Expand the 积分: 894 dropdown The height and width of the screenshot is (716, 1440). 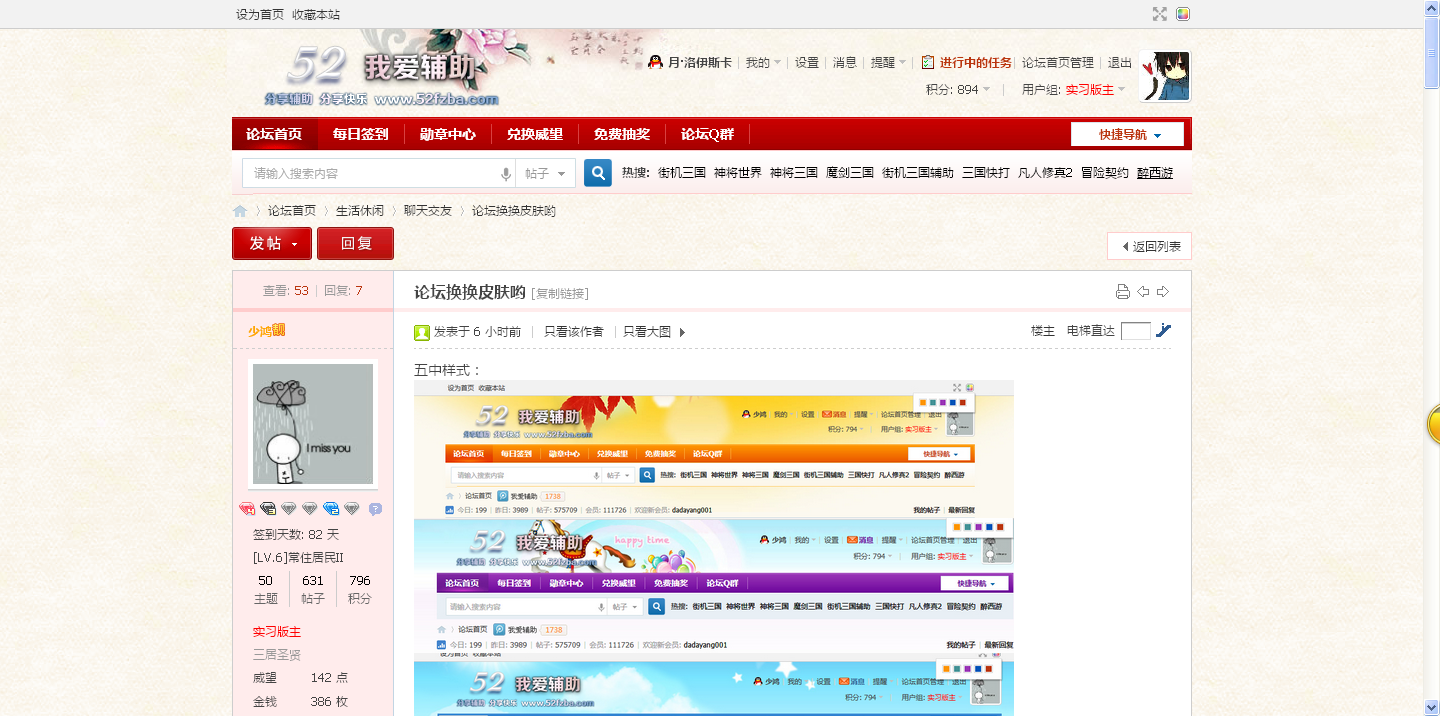tap(958, 89)
